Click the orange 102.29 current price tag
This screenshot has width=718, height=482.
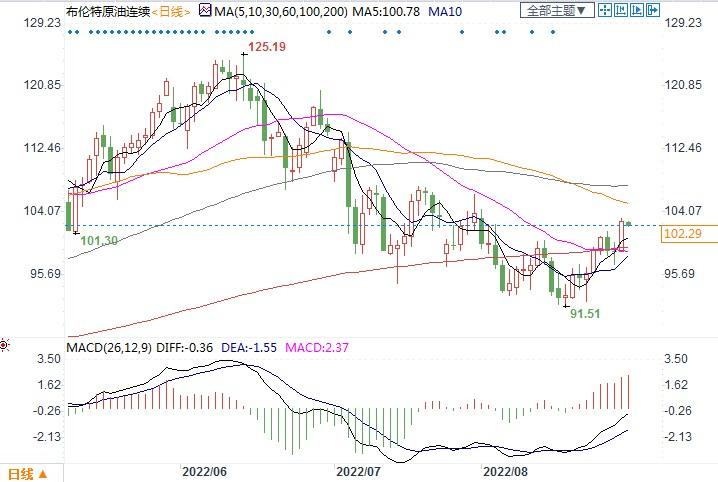tap(681, 234)
